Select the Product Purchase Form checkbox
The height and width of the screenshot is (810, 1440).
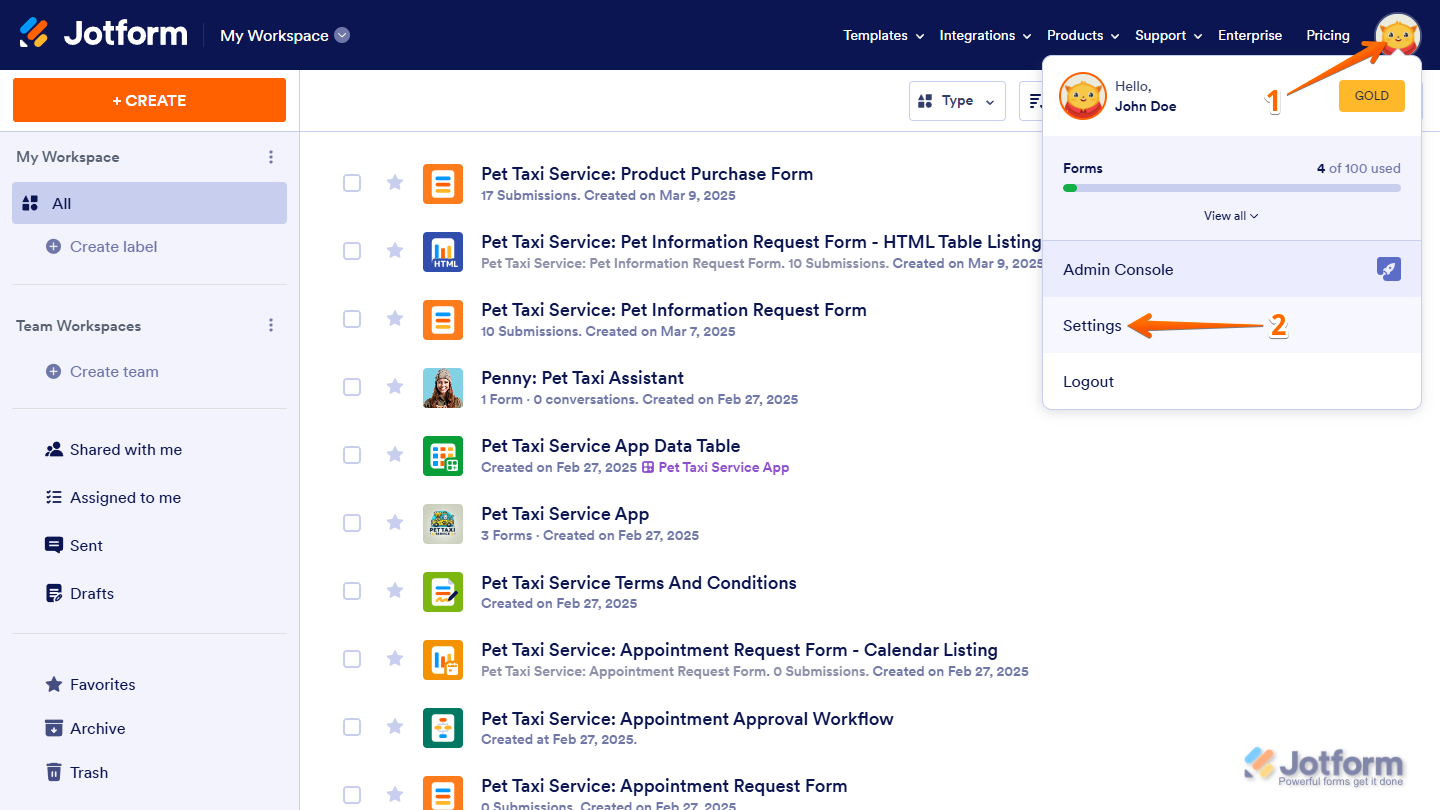pos(352,183)
